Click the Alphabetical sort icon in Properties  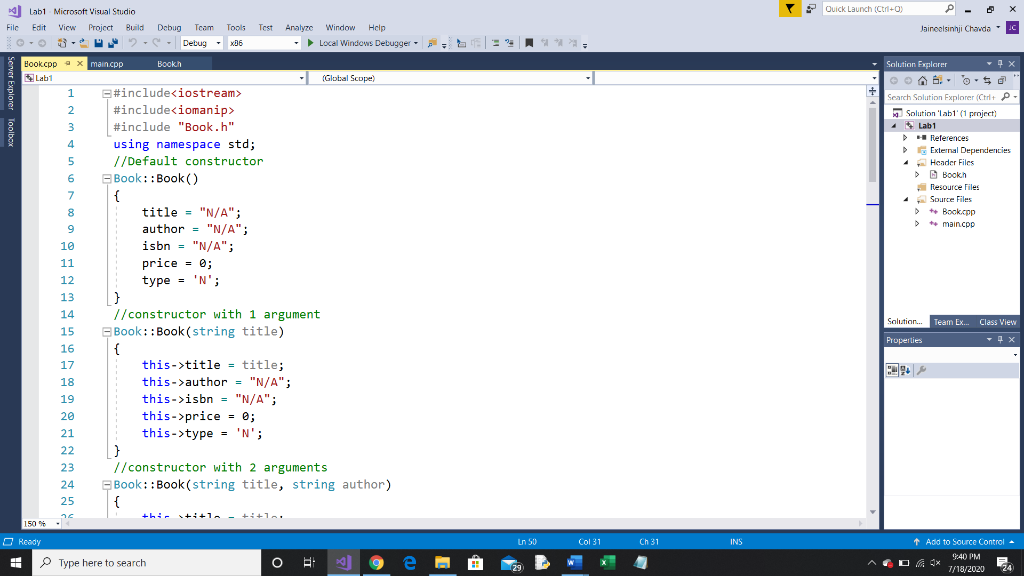tap(905, 370)
